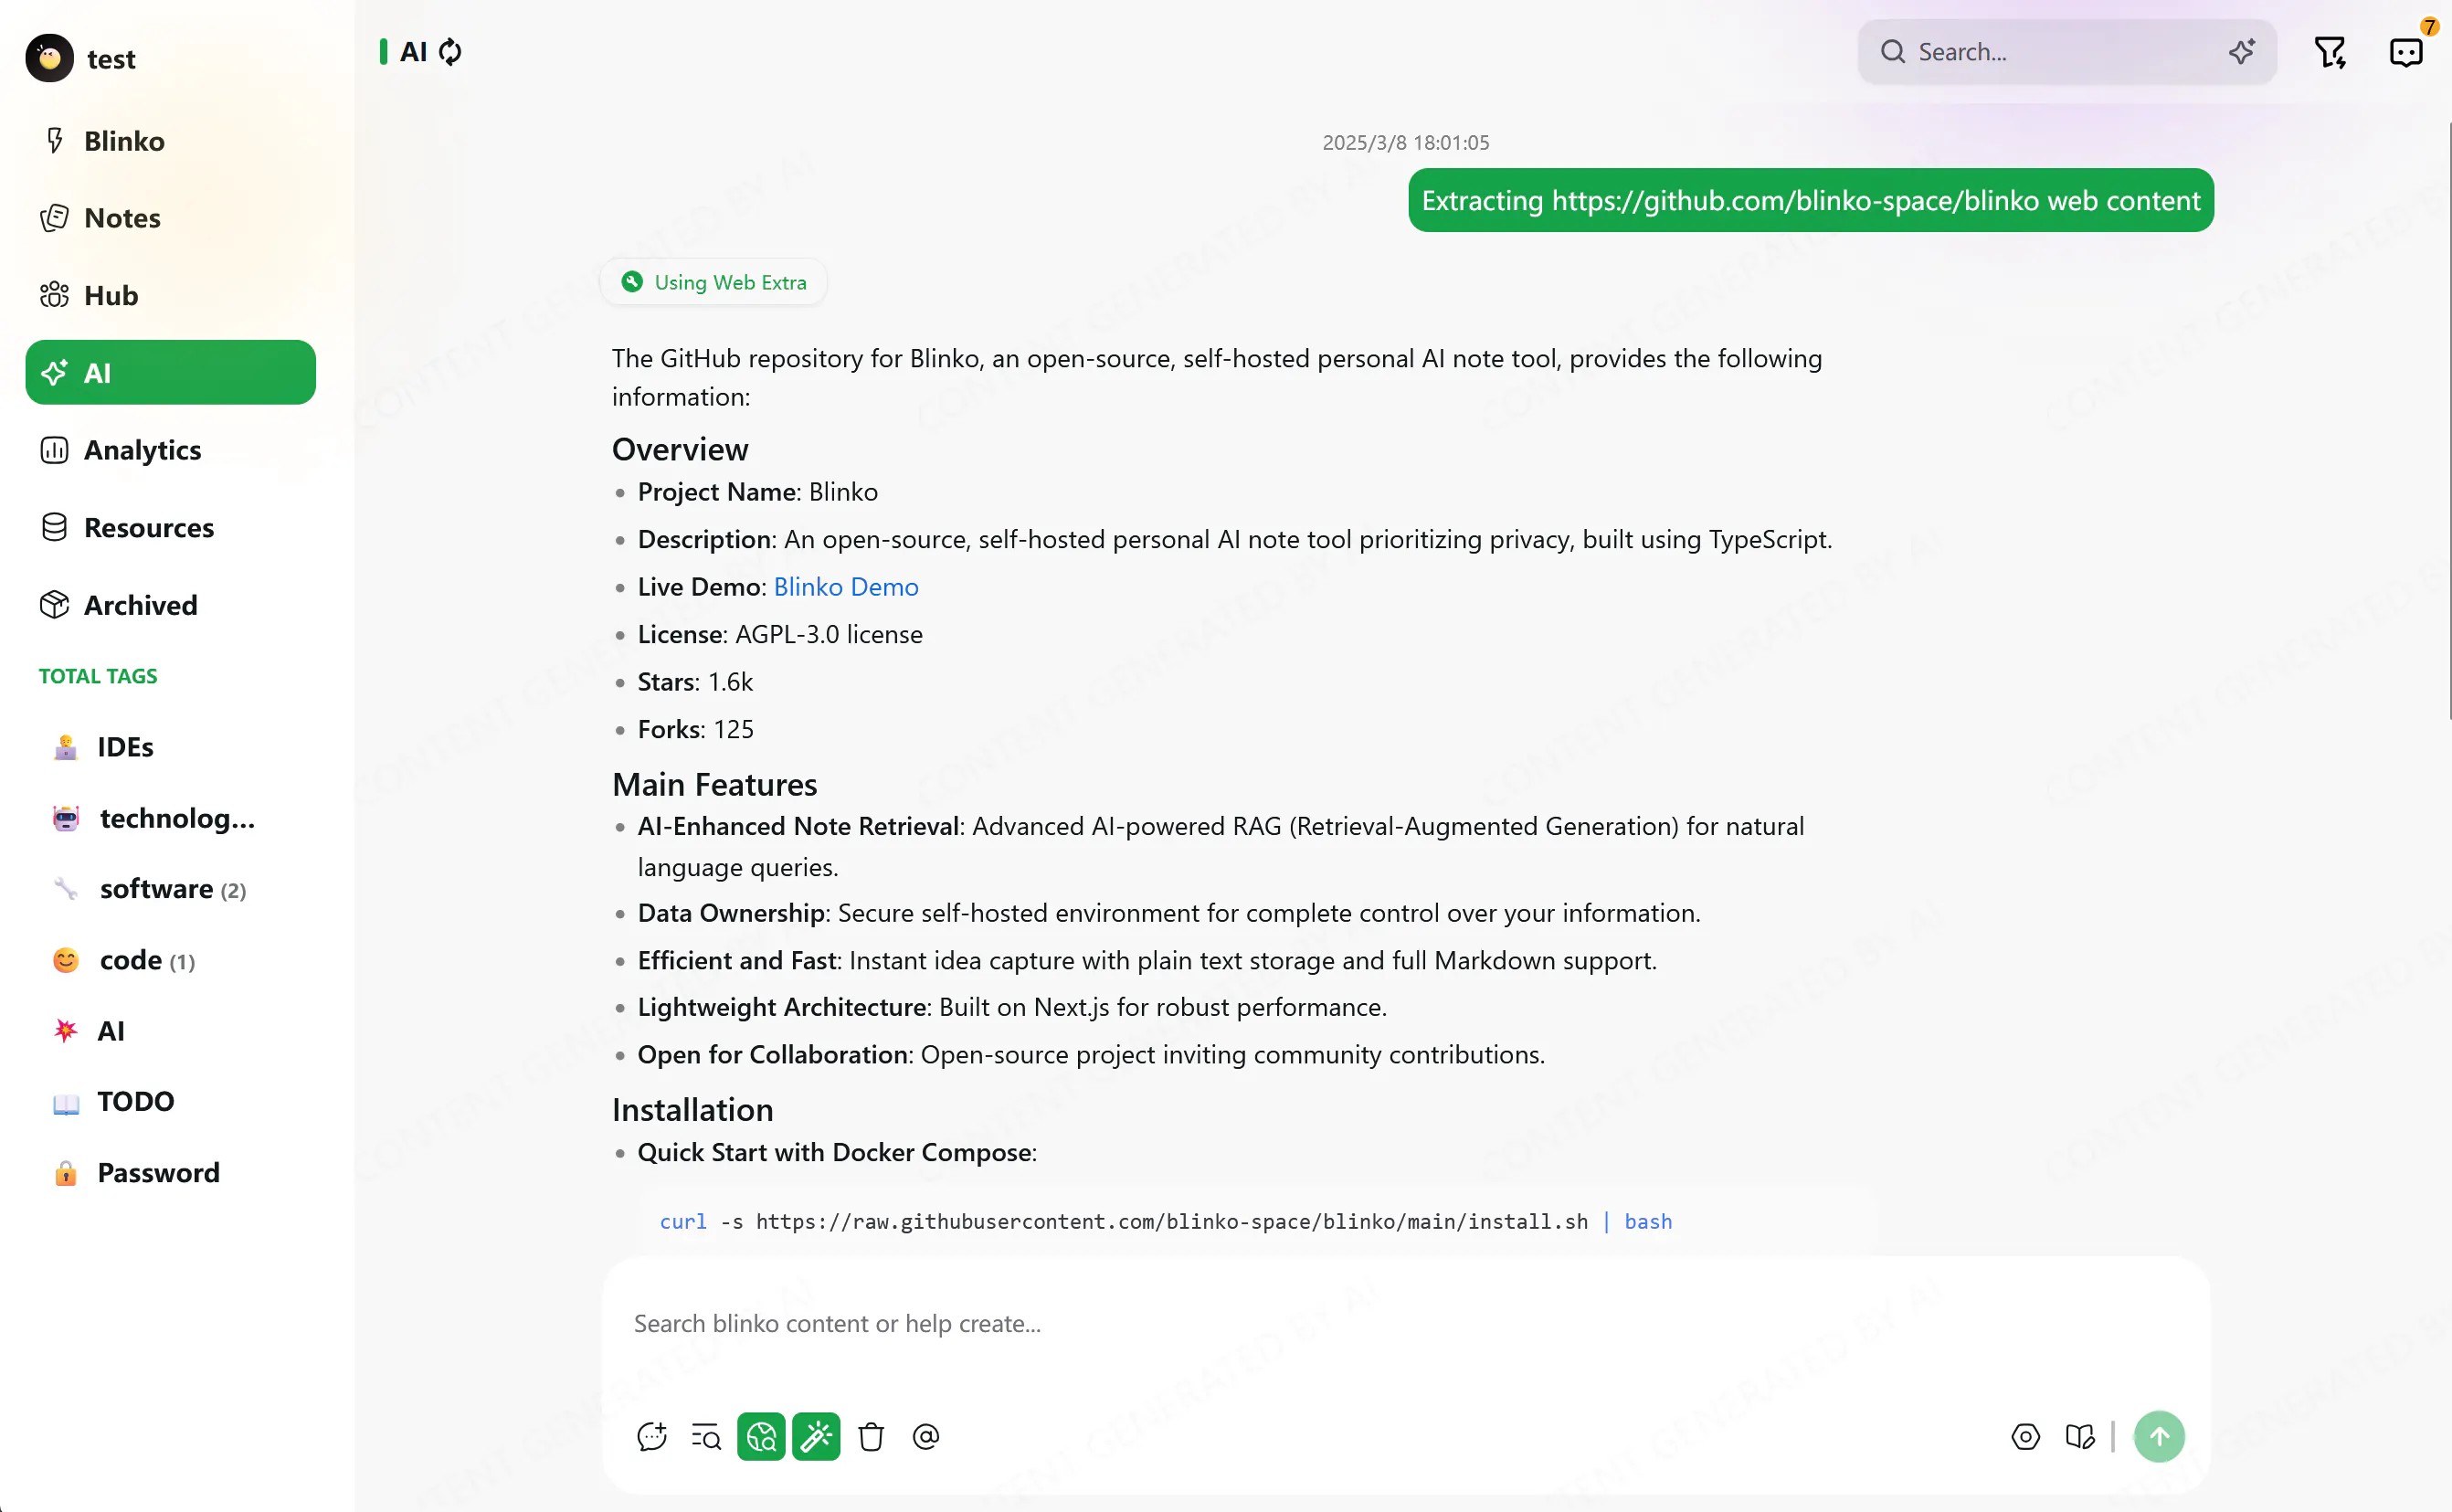Click the Overview heading
Viewport: 2452px width, 1512px height.
[x=680, y=450]
